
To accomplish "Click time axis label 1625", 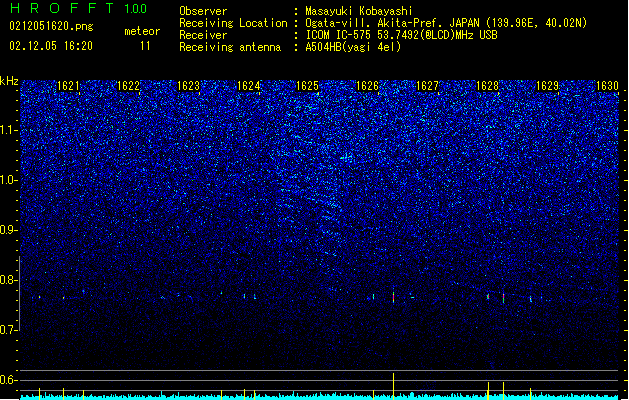I will click(307, 86).
